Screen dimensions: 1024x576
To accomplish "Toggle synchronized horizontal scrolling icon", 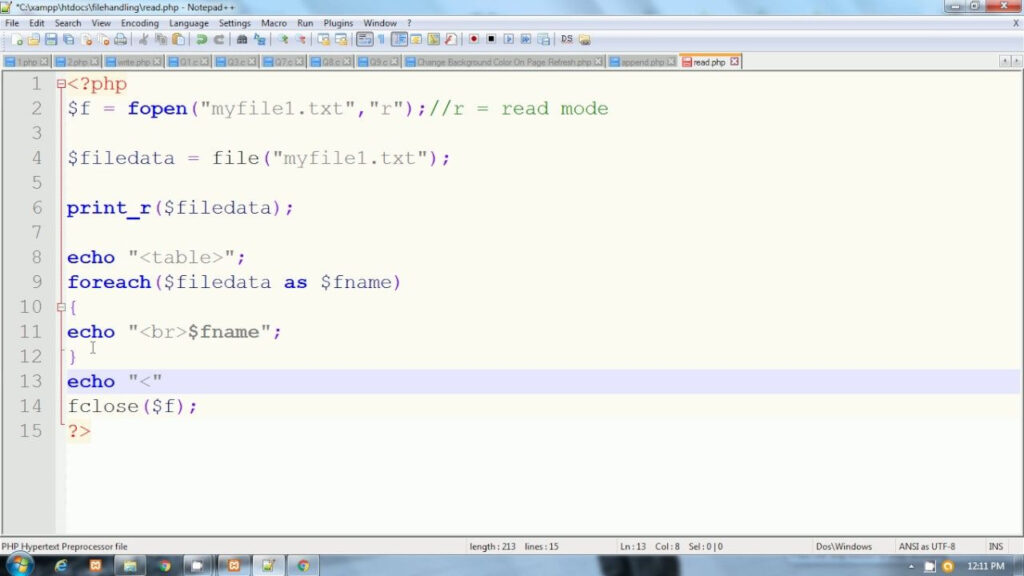I will pos(341,40).
